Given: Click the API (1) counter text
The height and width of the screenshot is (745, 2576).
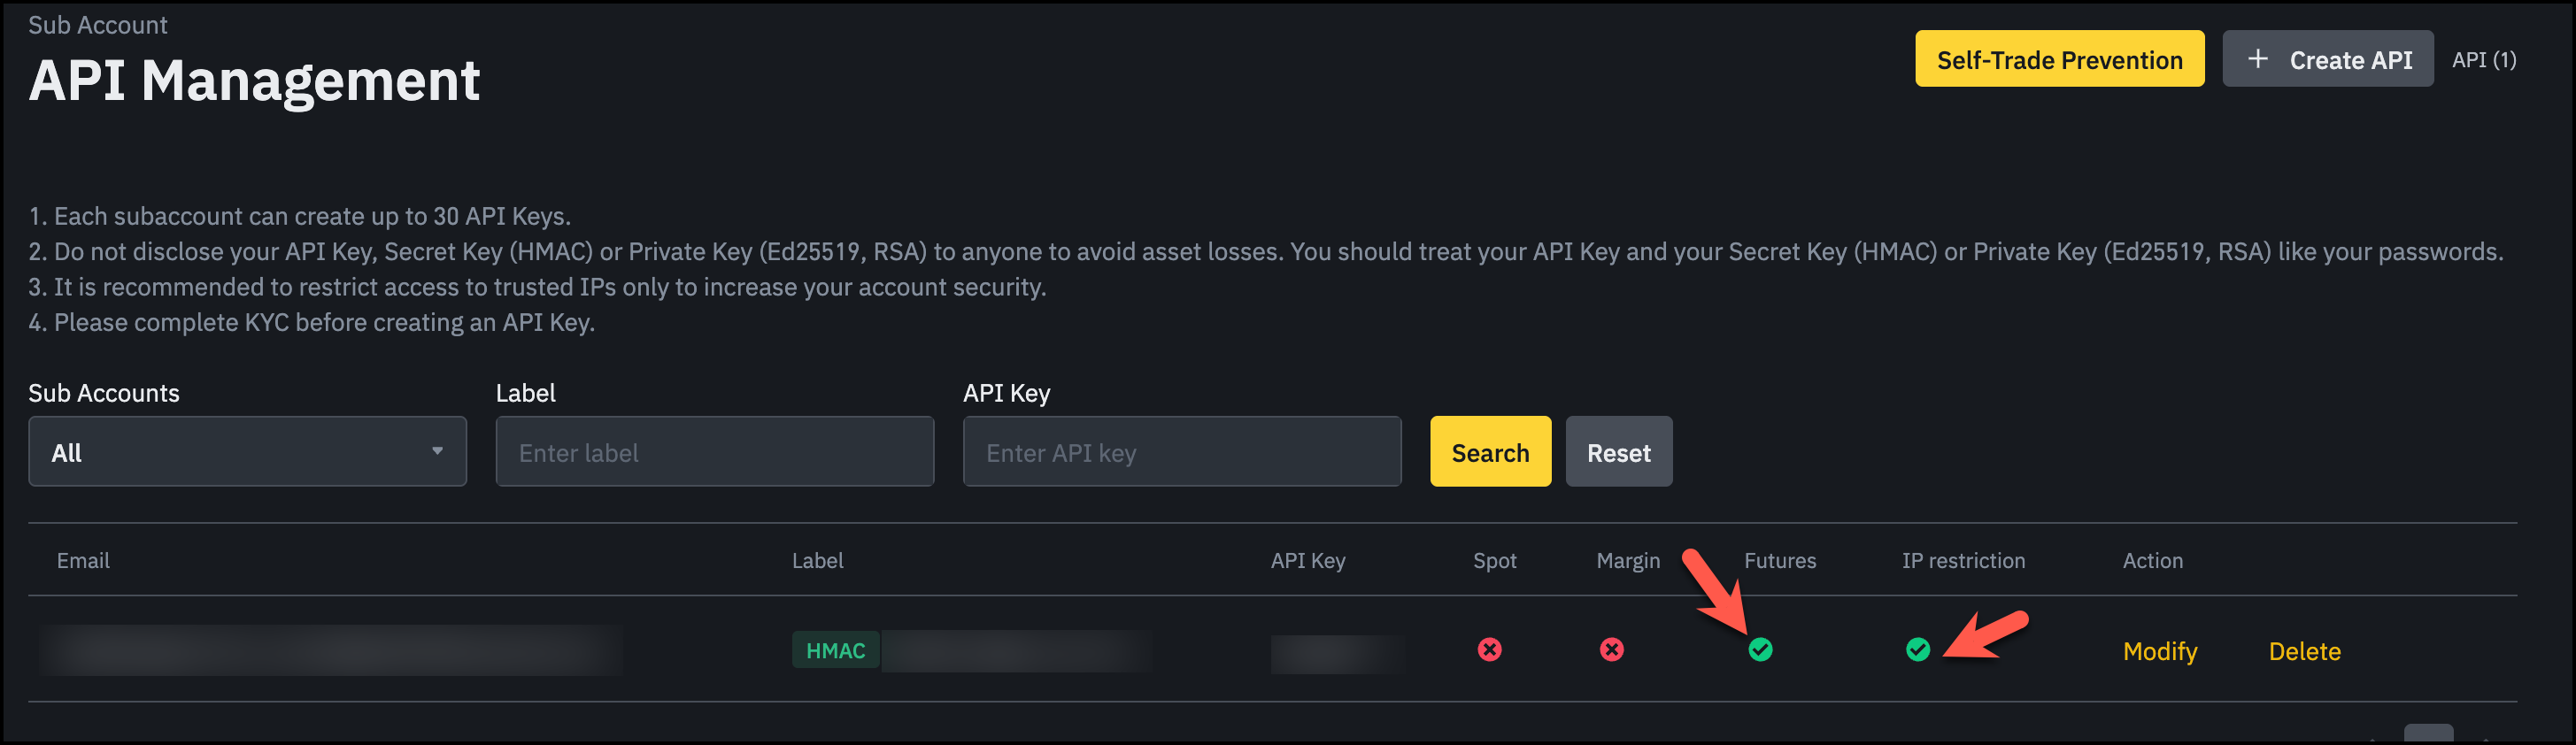Looking at the screenshot, I should tap(2483, 60).
